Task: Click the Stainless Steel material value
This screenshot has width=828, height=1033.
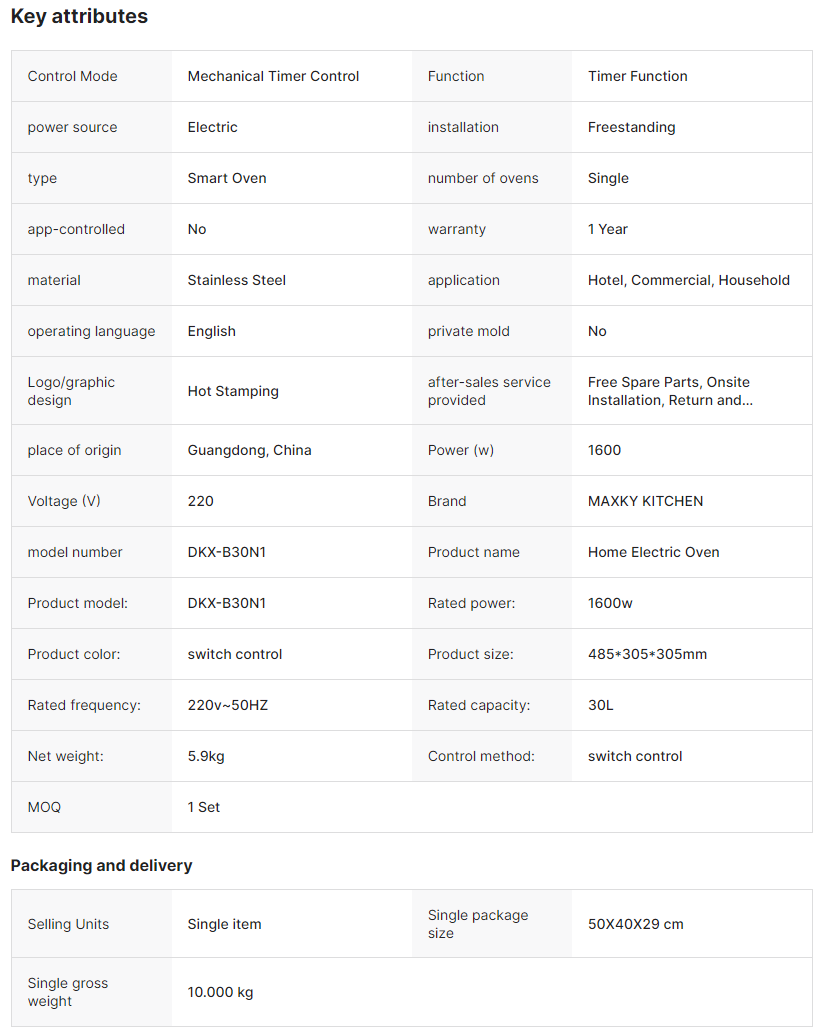Action: [237, 280]
